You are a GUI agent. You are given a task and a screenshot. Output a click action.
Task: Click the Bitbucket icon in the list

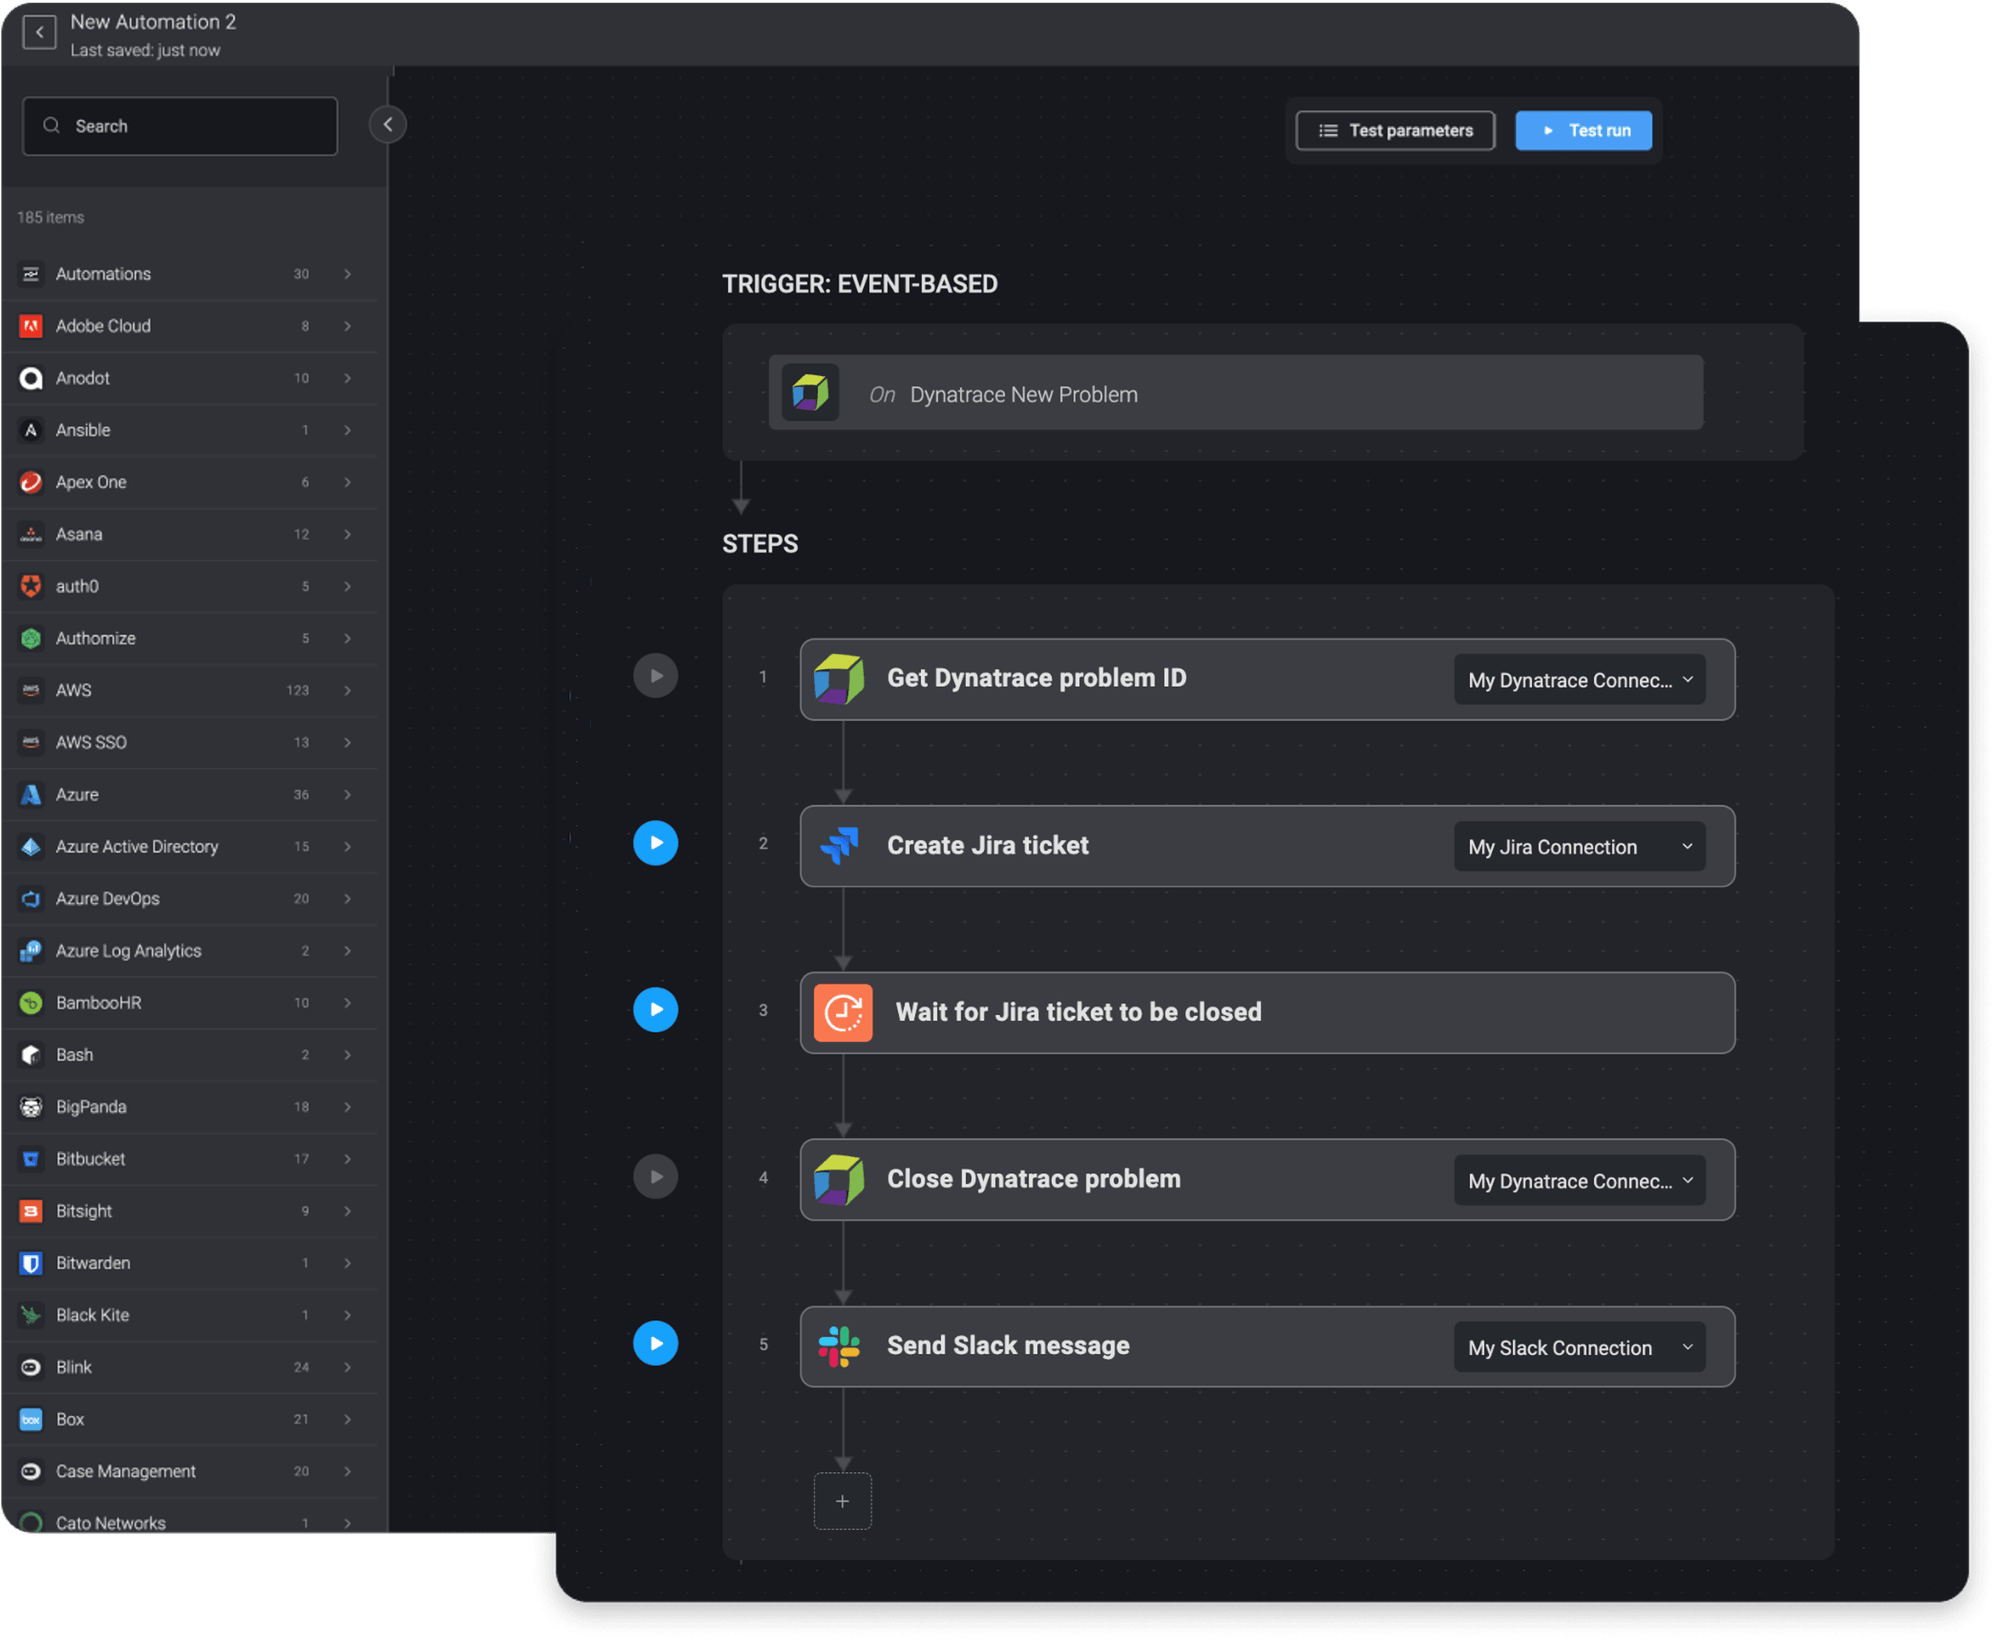coord(31,1160)
